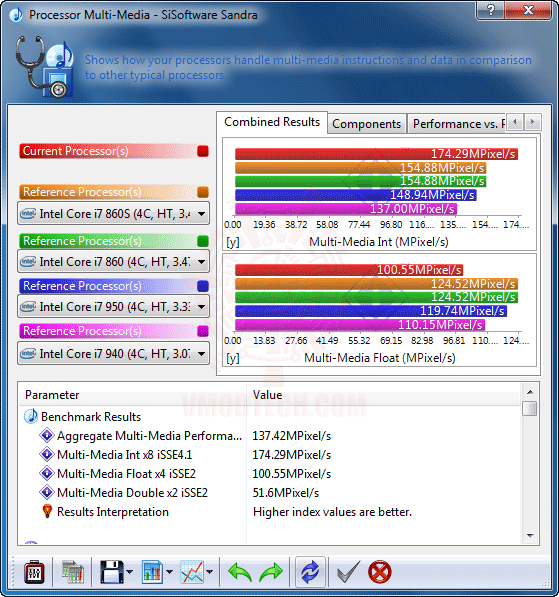This screenshot has width=559, height=597.
Task: Click the SiSoftware Sandra title bar icon
Action: coord(16,15)
